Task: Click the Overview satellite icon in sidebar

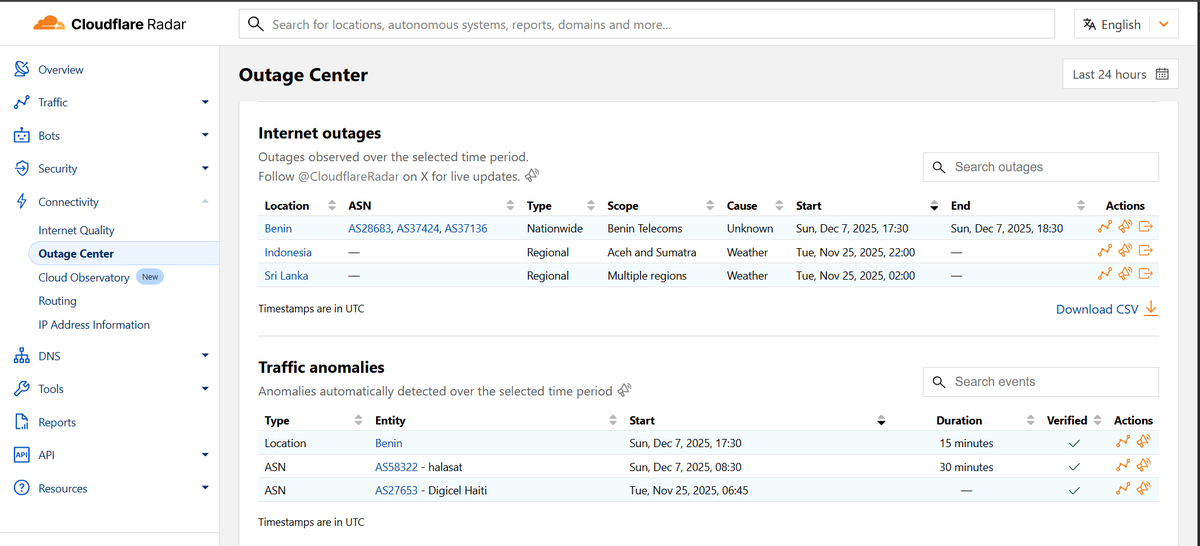Action: click(22, 69)
